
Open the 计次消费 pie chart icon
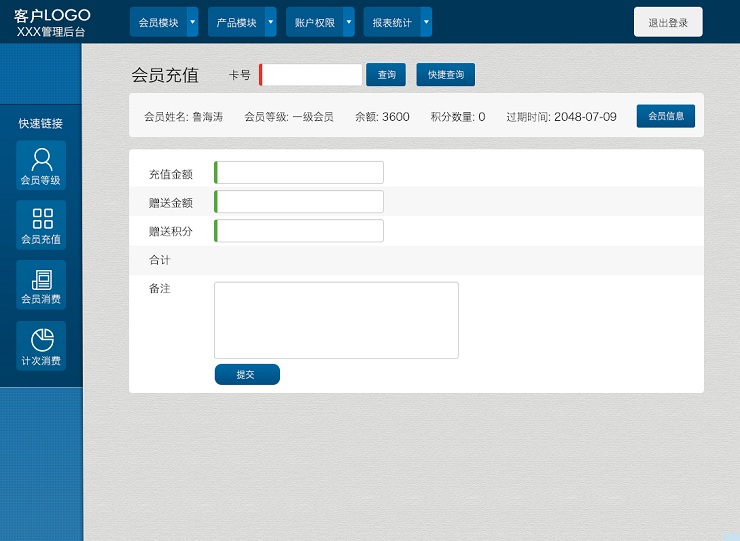(x=41, y=346)
